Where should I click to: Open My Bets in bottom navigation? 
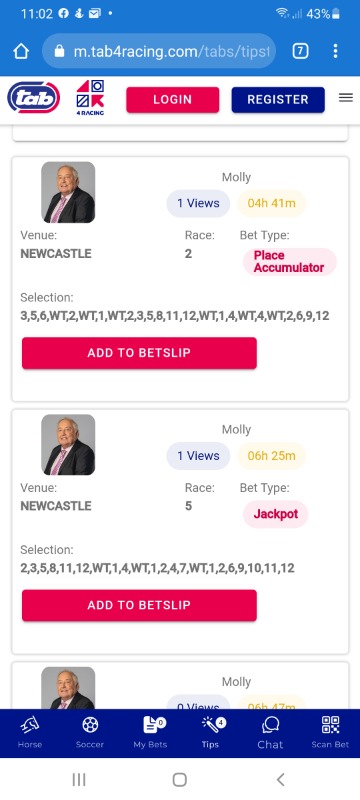(150, 732)
